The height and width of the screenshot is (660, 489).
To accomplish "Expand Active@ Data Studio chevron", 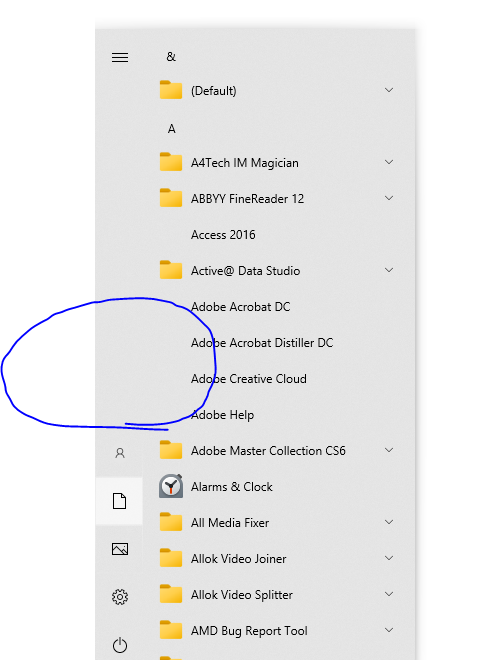I will 389,270.
